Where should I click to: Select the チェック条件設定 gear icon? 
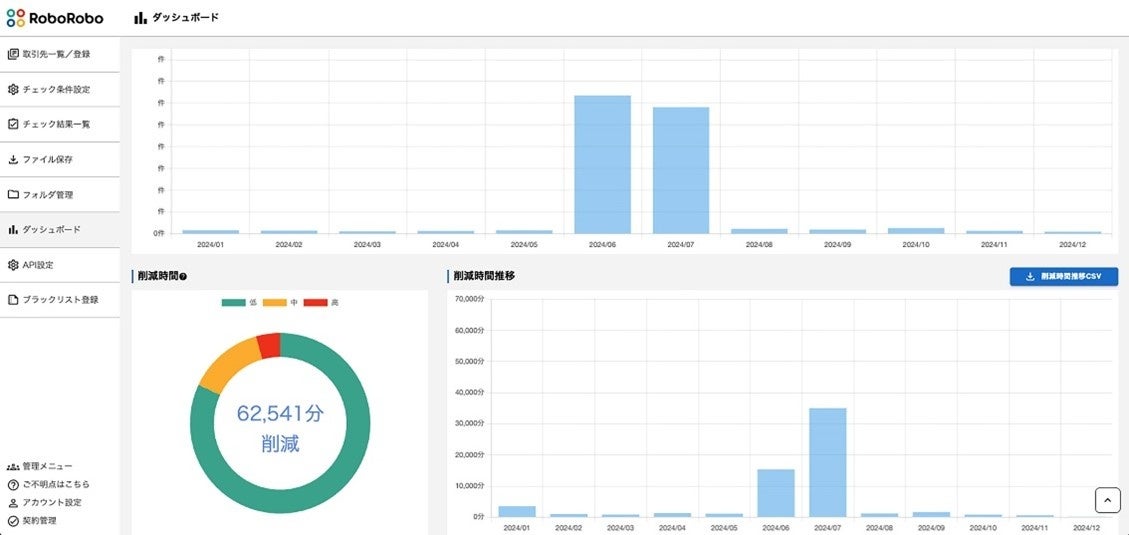point(13,89)
